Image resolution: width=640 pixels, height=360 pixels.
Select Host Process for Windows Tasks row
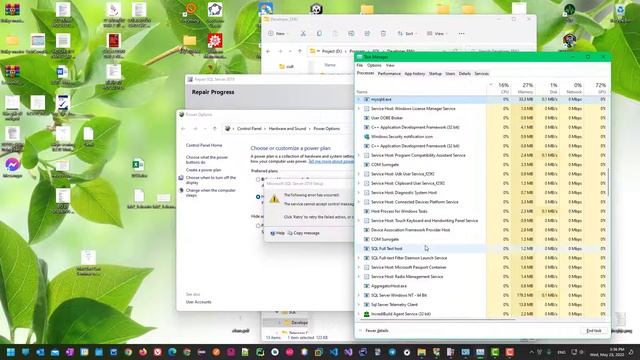[420, 211]
